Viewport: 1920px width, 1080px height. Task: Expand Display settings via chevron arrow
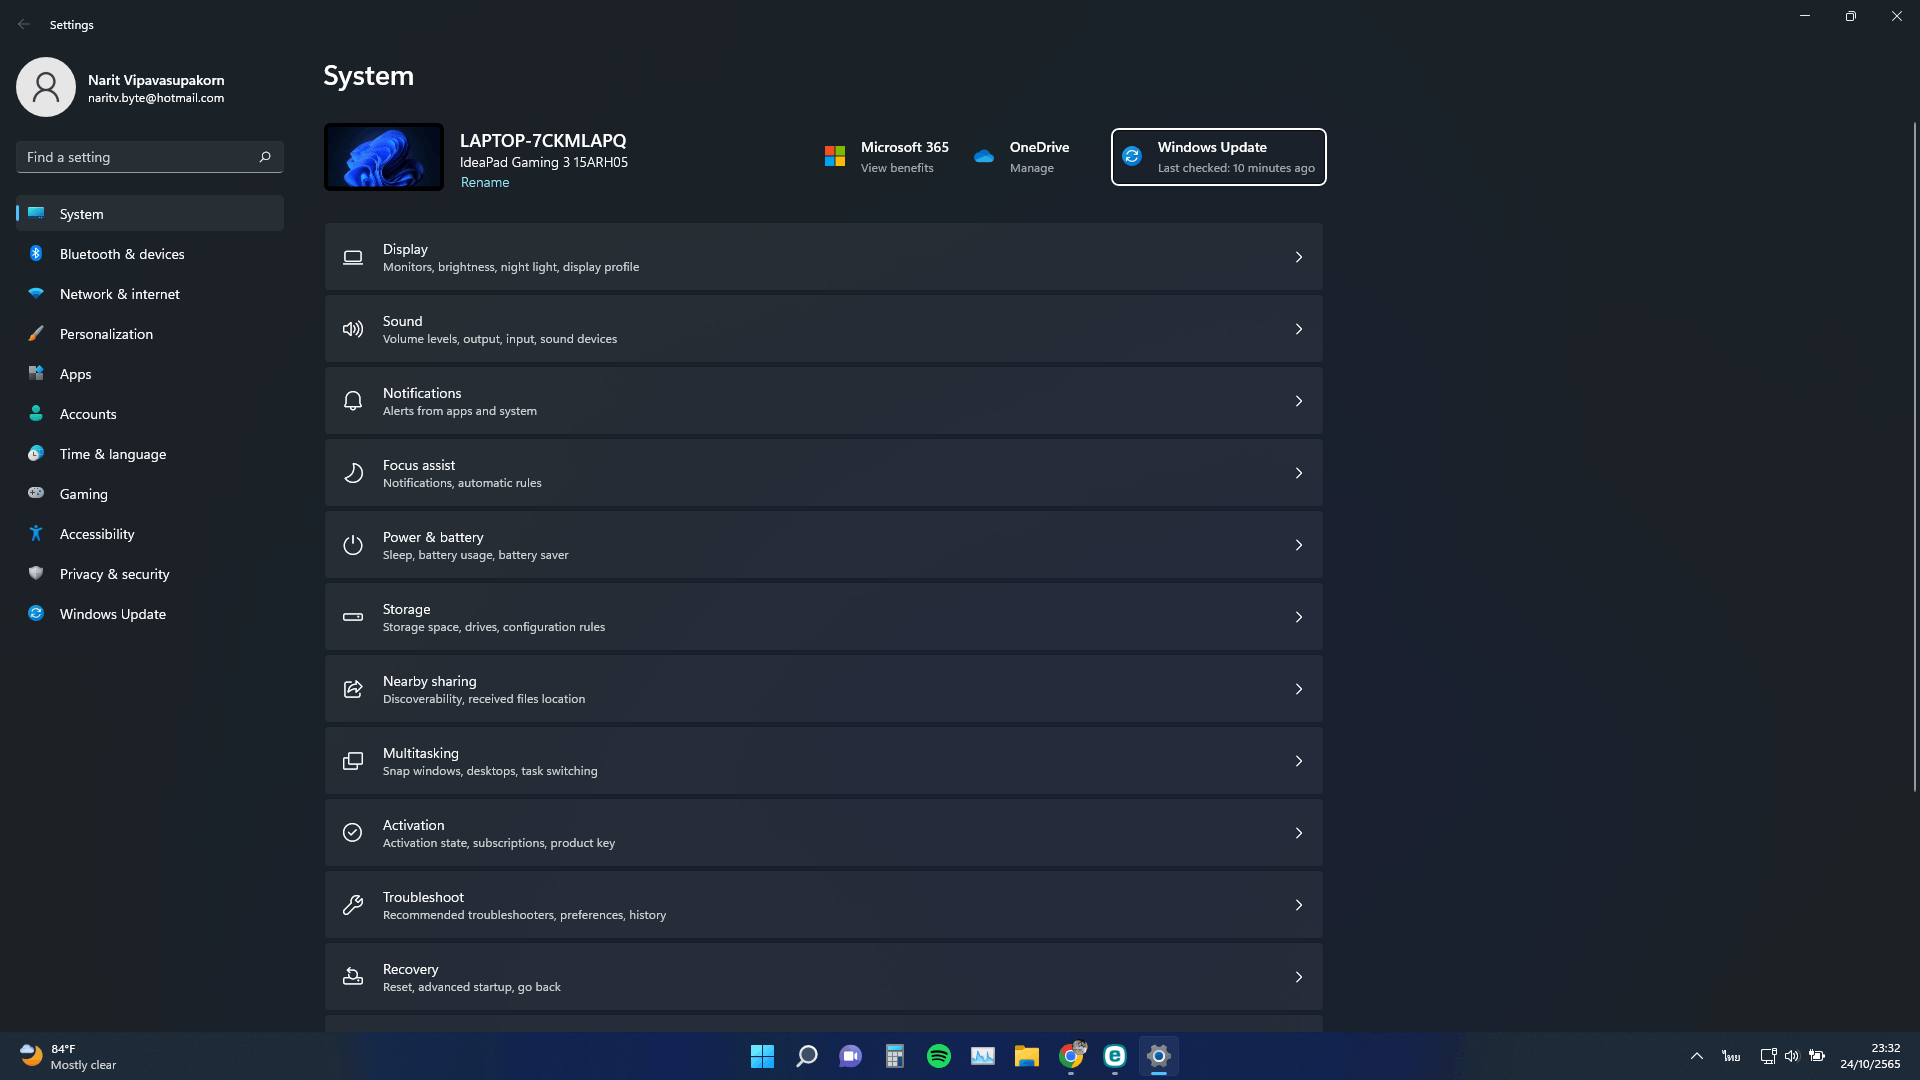pyautogui.click(x=1299, y=257)
